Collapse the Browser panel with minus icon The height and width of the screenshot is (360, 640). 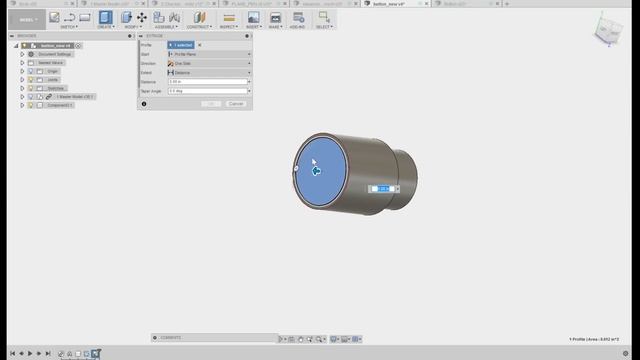tap(12, 36)
